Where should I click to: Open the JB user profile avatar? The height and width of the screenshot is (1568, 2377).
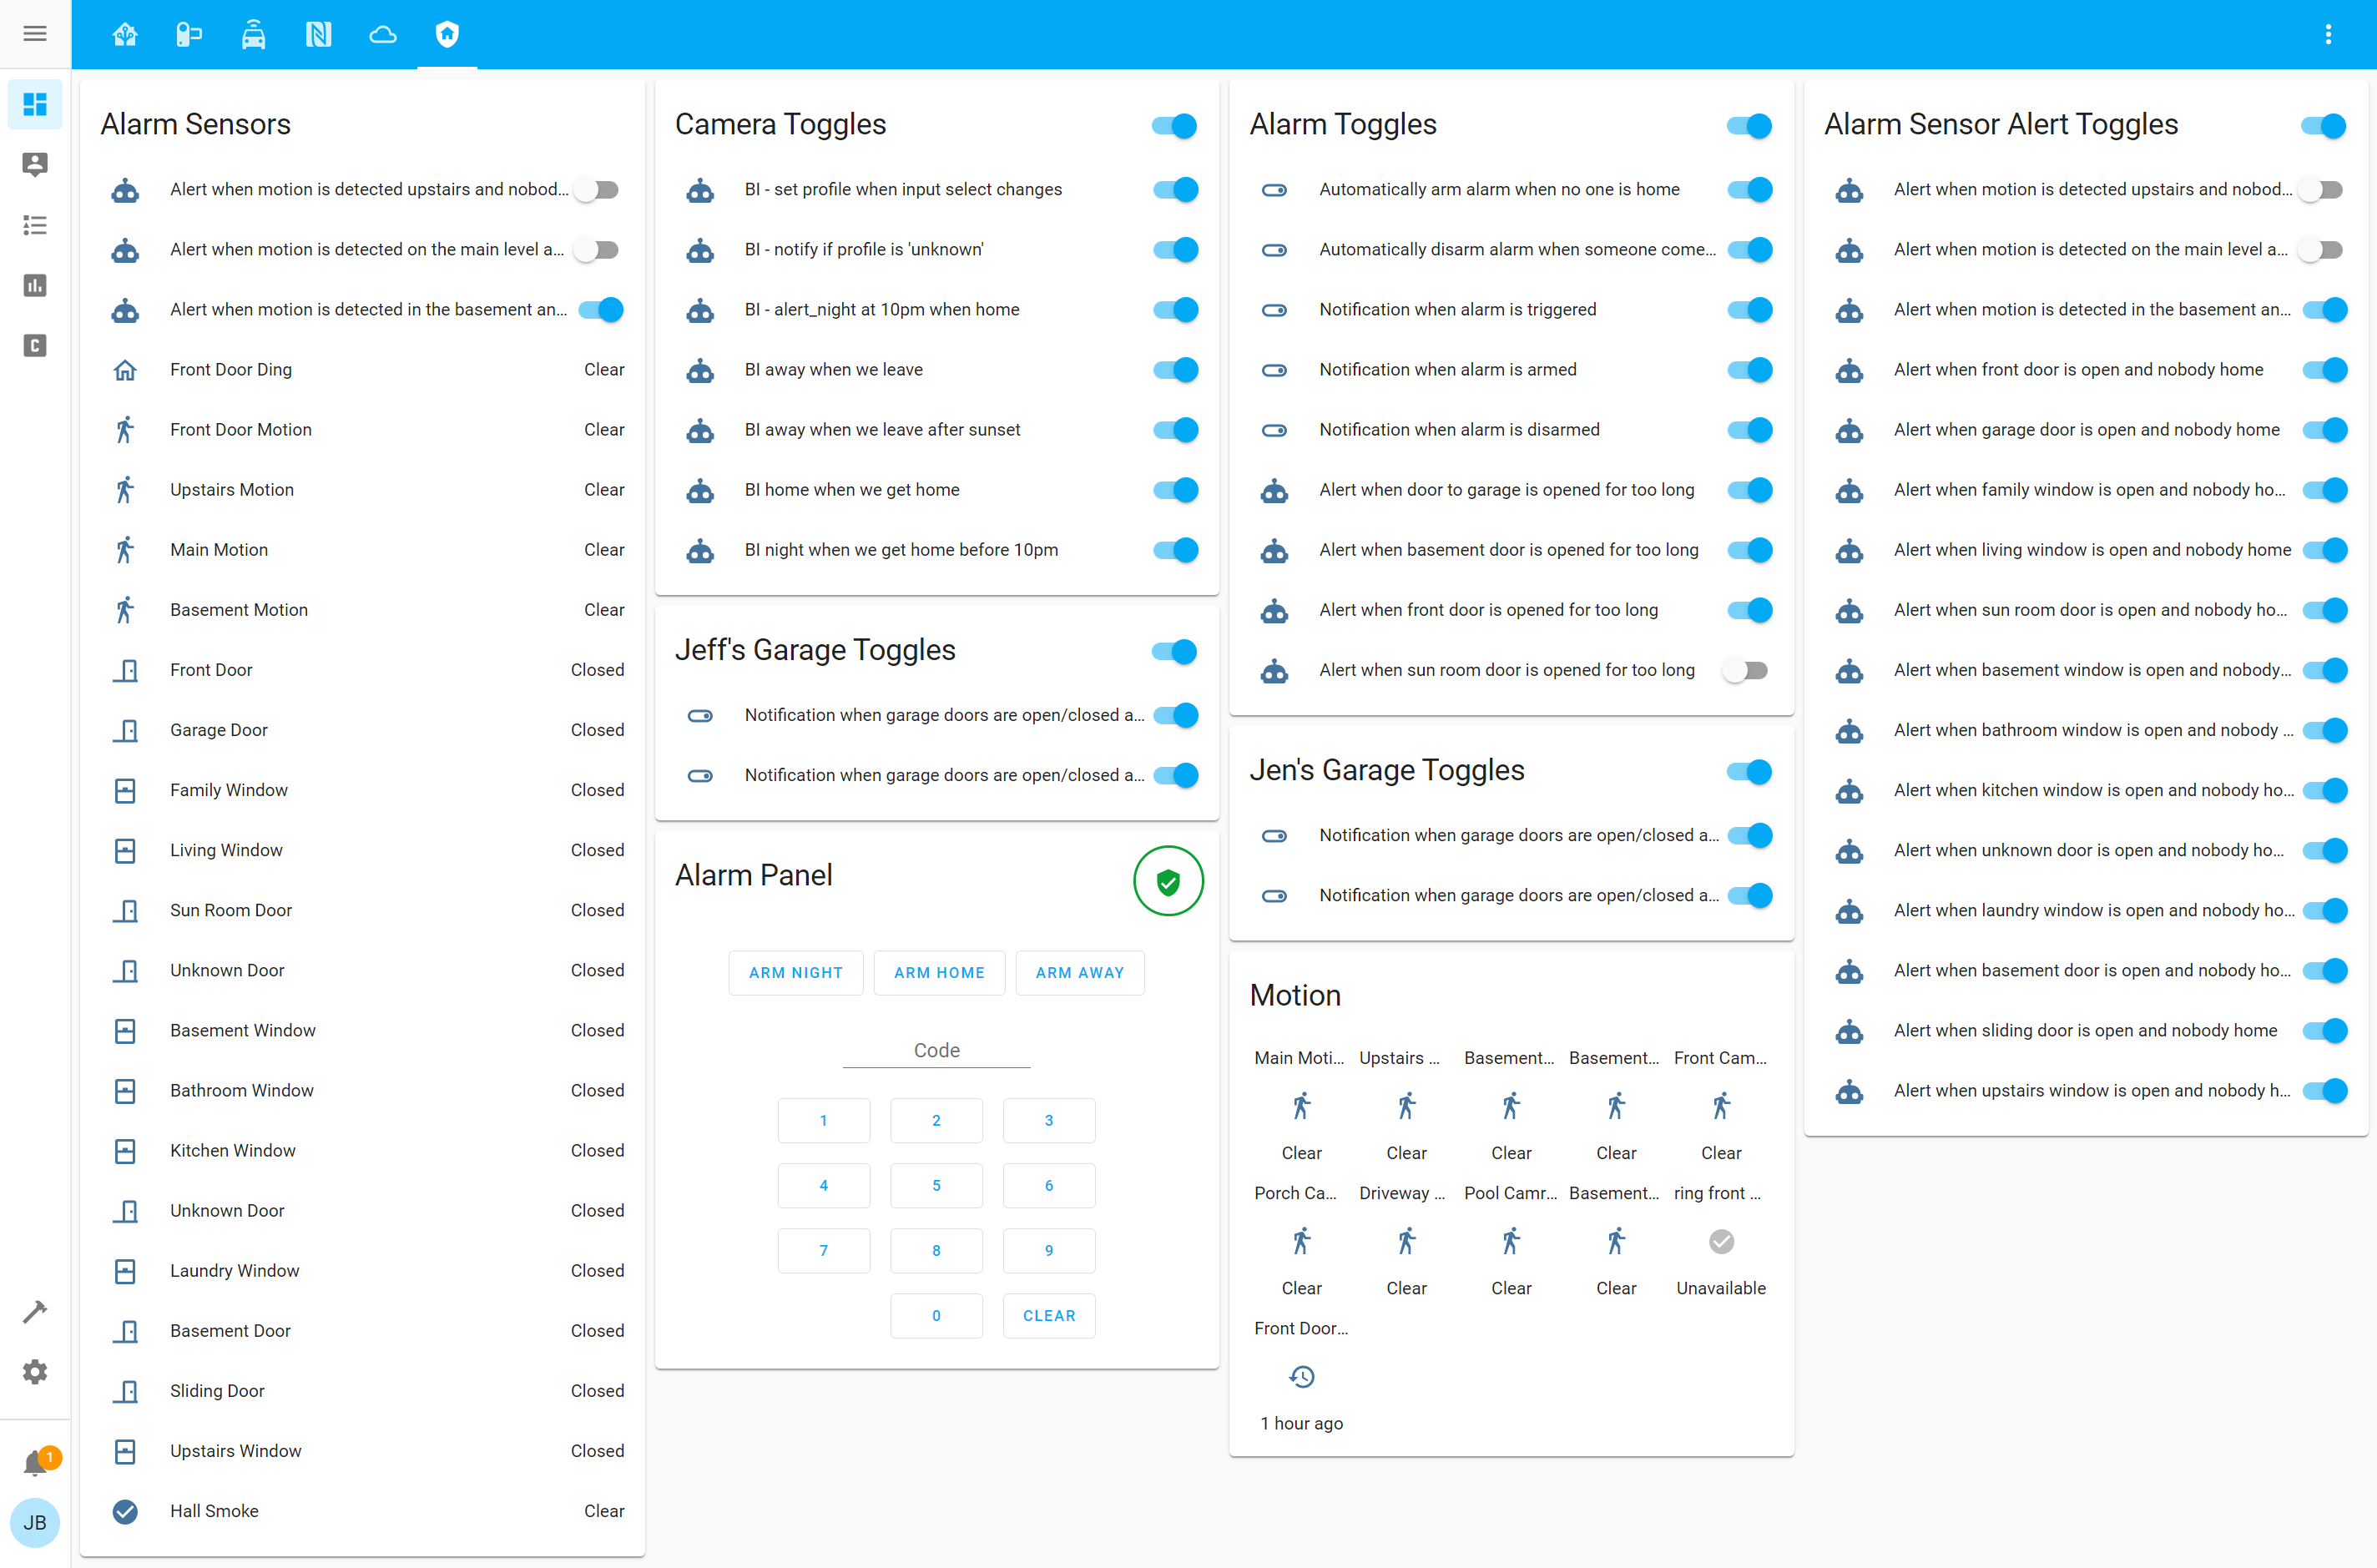coord(35,1522)
